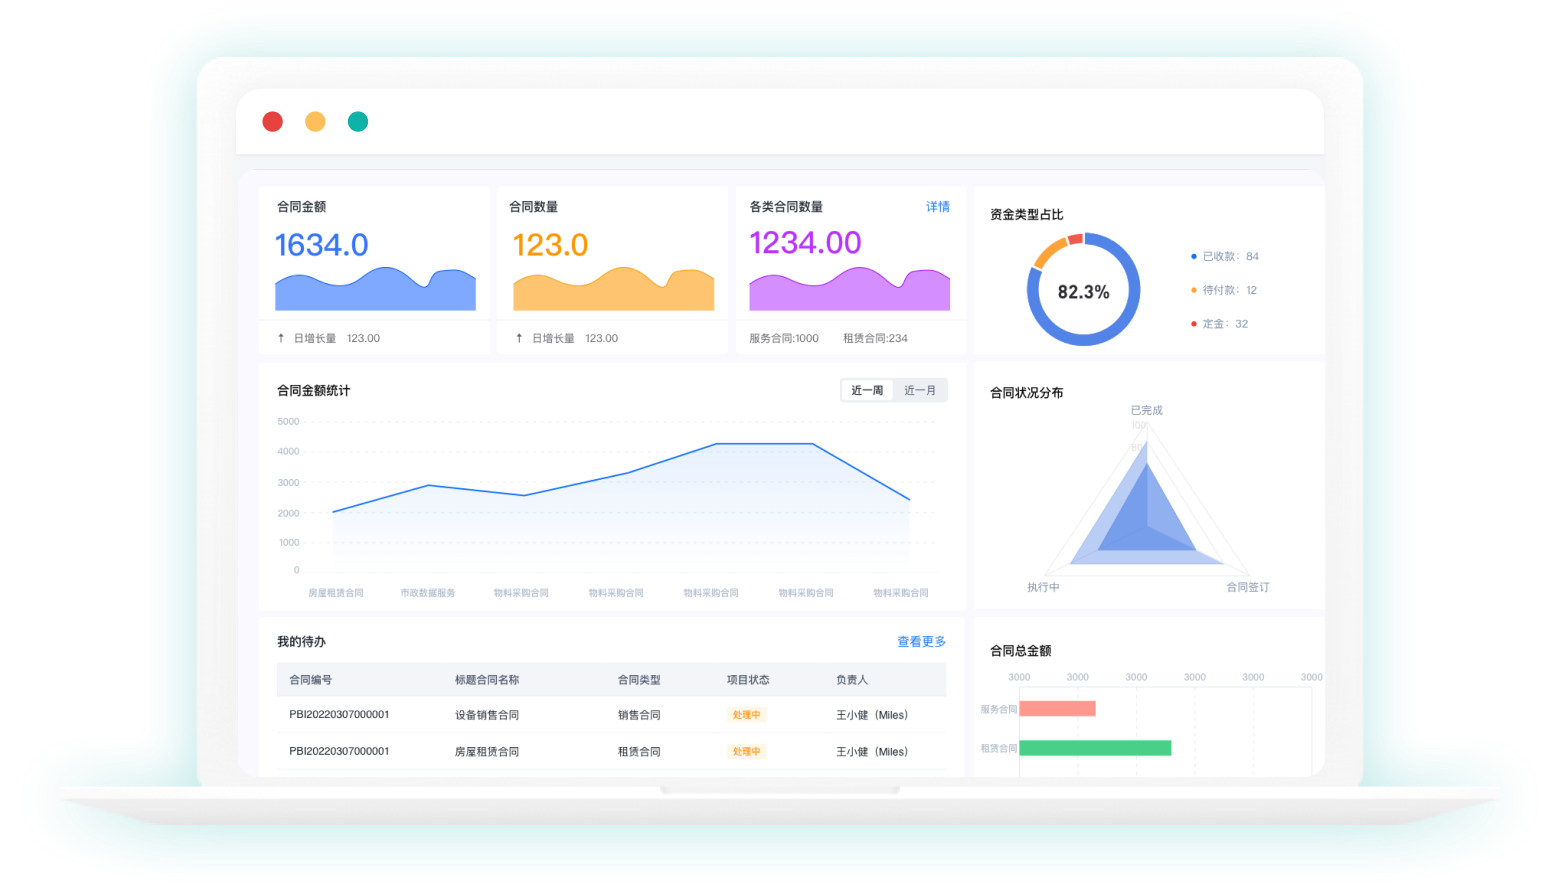Switch chart to 近一月 view

(x=920, y=390)
